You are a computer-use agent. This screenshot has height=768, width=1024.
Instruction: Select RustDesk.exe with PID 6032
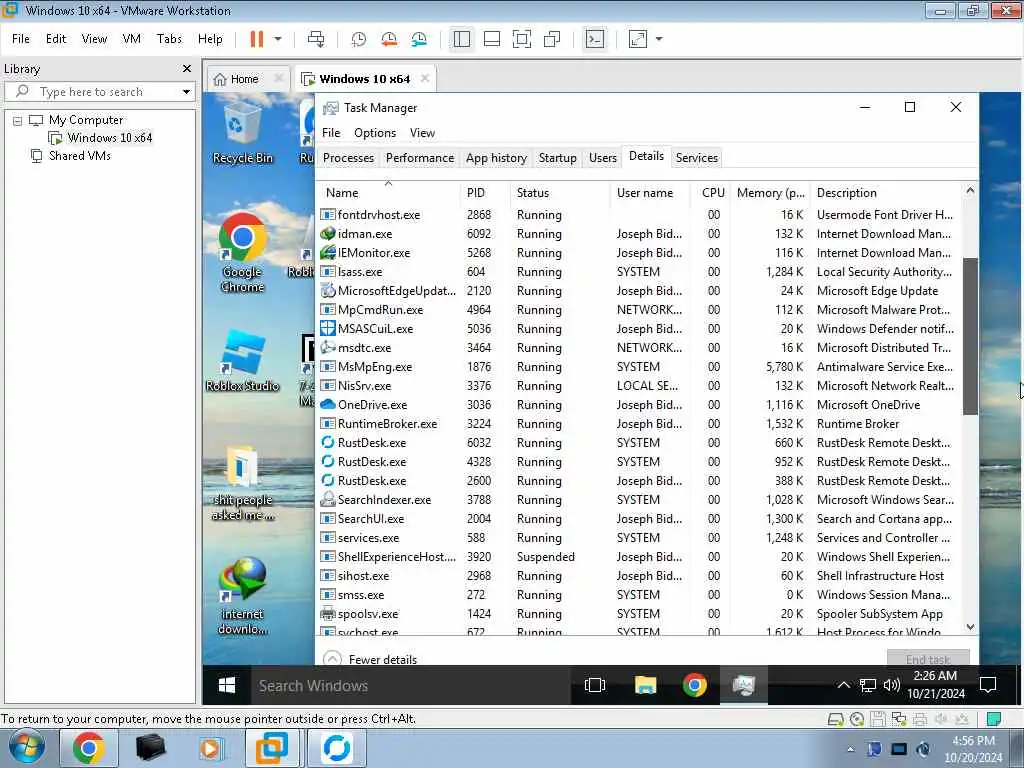coord(640,443)
